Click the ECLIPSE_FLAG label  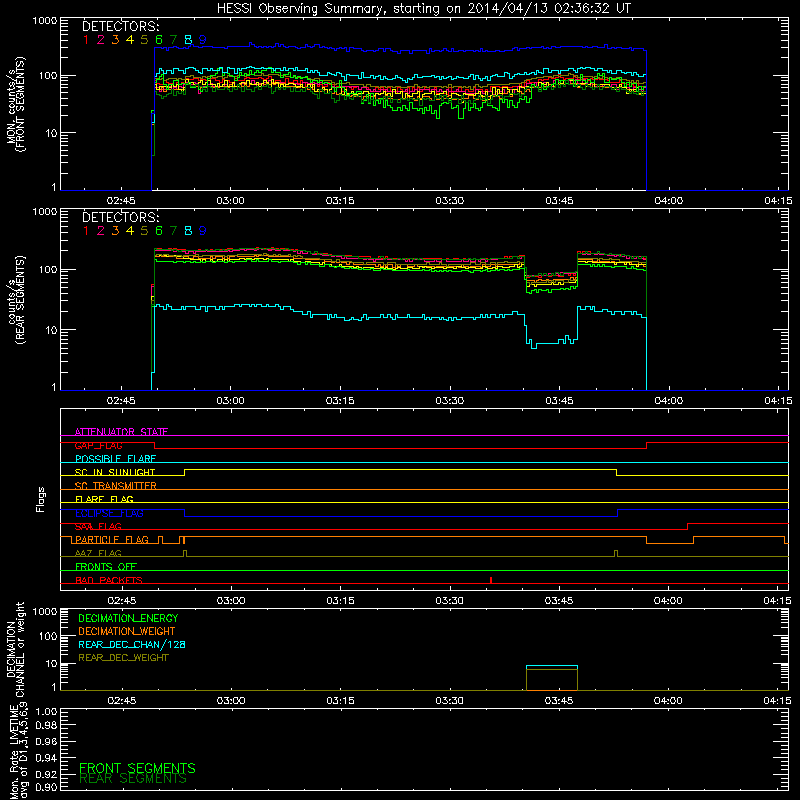[x=109, y=513]
